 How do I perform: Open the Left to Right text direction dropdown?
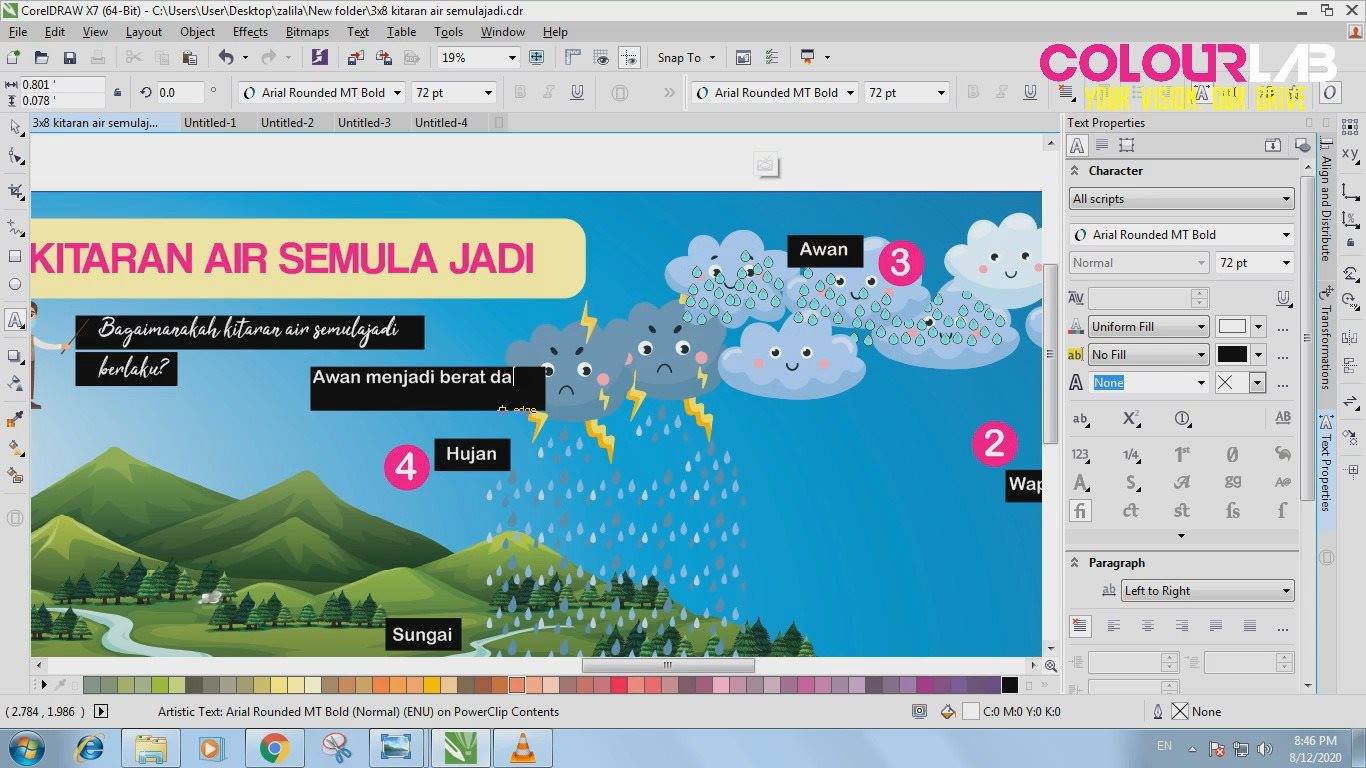pyautogui.click(x=1207, y=591)
